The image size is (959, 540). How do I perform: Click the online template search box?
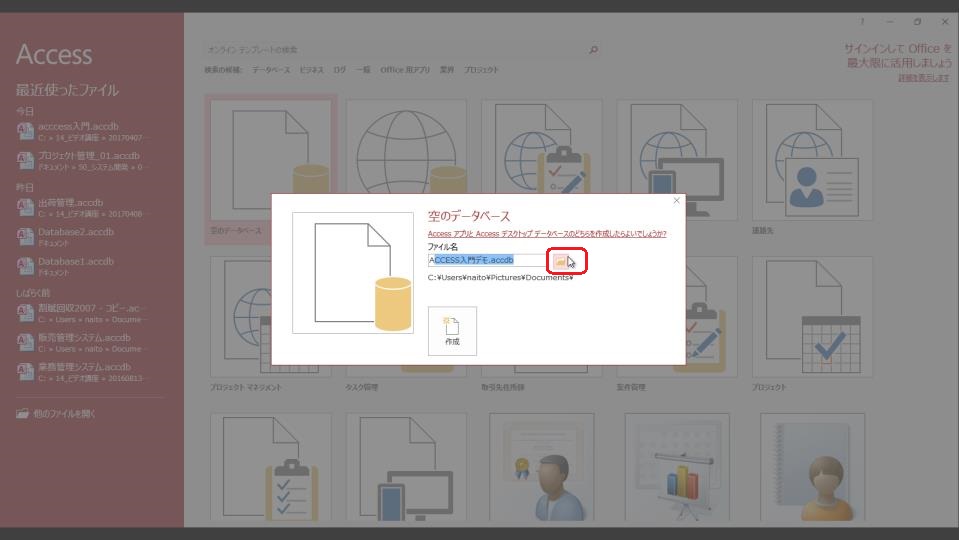pyautogui.click(x=396, y=50)
